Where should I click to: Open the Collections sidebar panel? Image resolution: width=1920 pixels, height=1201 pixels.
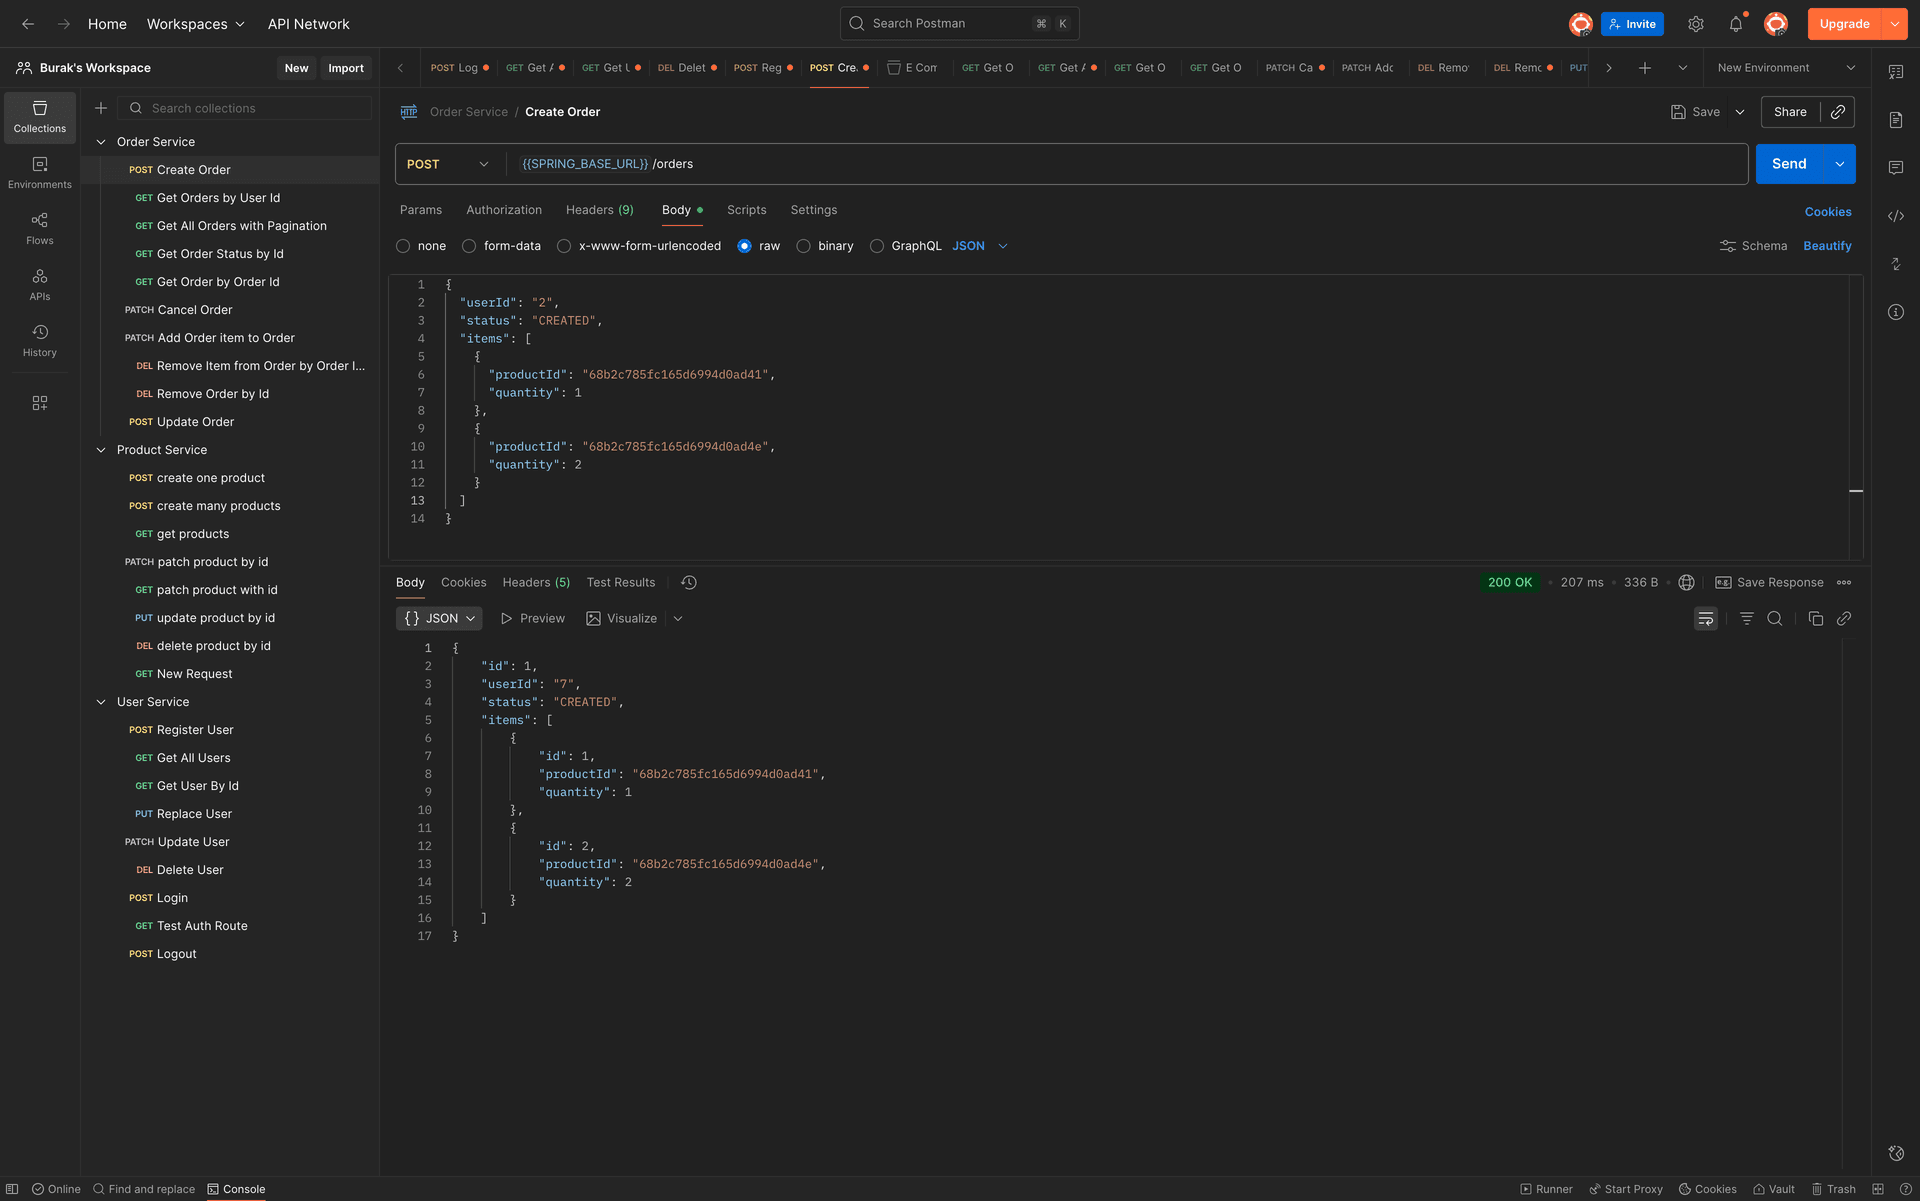click(40, 117)
